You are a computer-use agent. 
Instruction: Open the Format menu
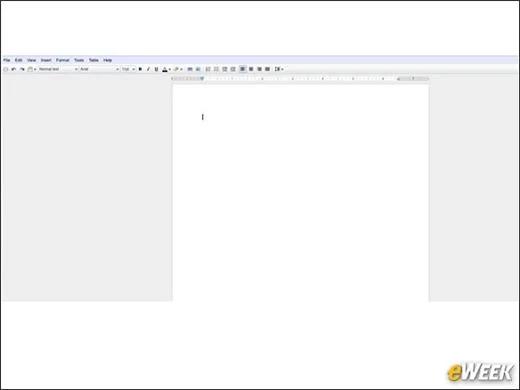click(62, 60)
